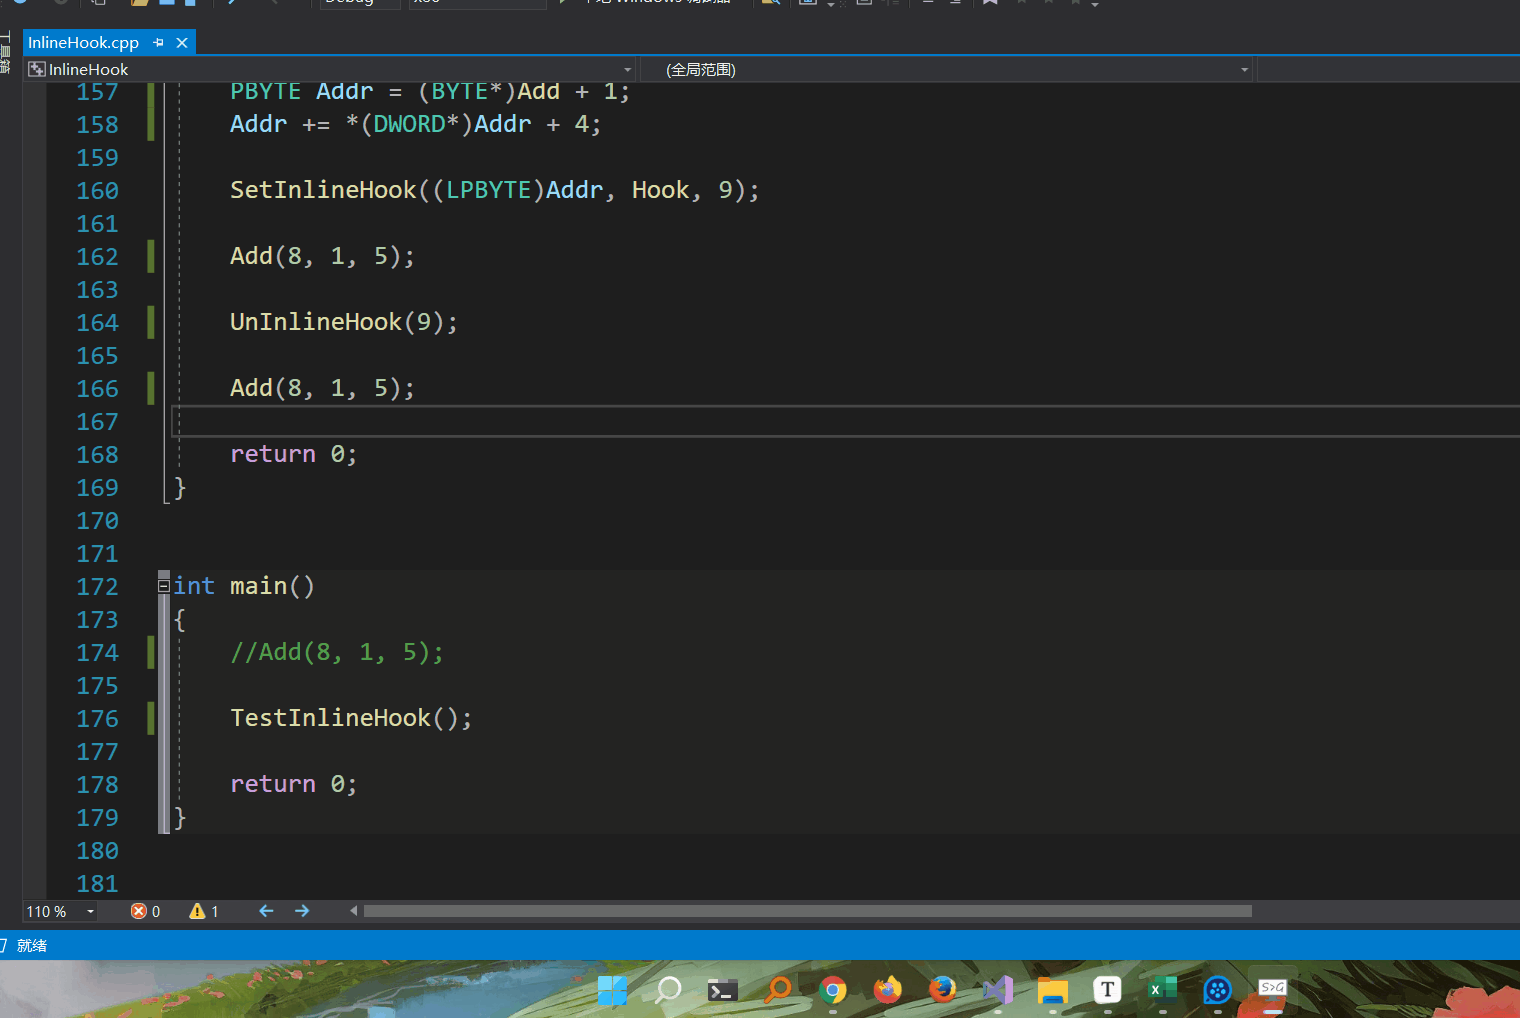Pin the InlineHook.cpp tab
1520x1018 pixels.
coord(158,42)
